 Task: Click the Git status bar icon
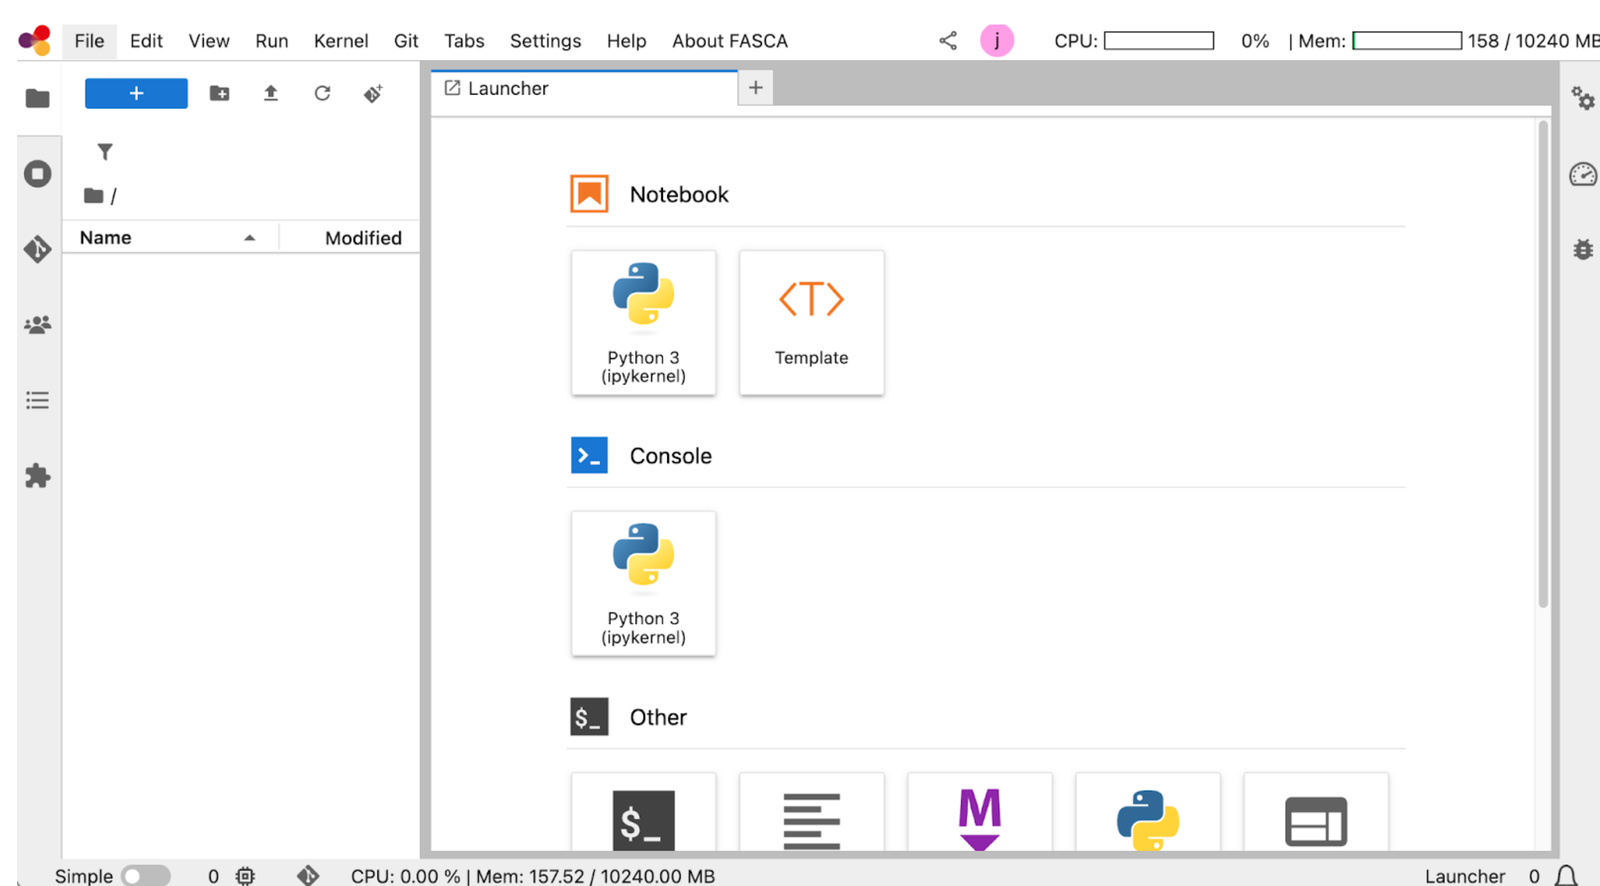(x=308, y=876)
